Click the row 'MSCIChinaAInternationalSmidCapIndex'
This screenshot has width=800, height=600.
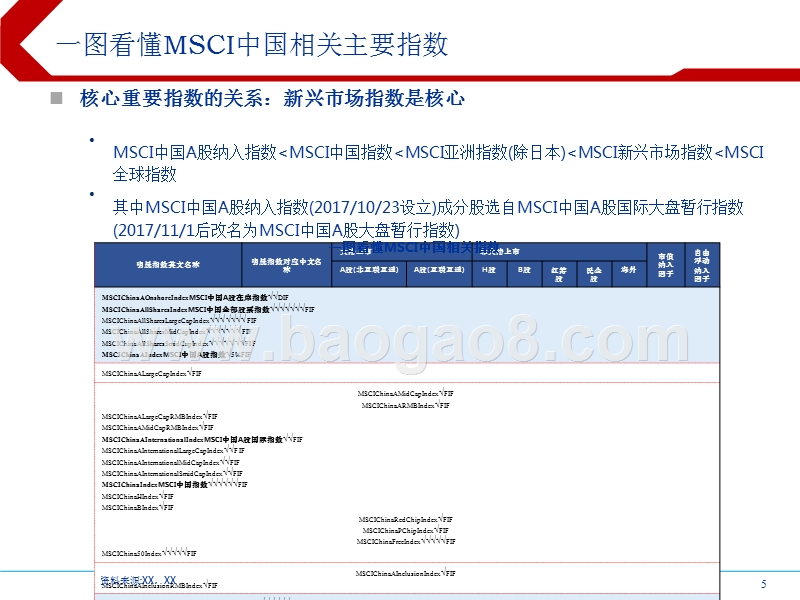172,473
